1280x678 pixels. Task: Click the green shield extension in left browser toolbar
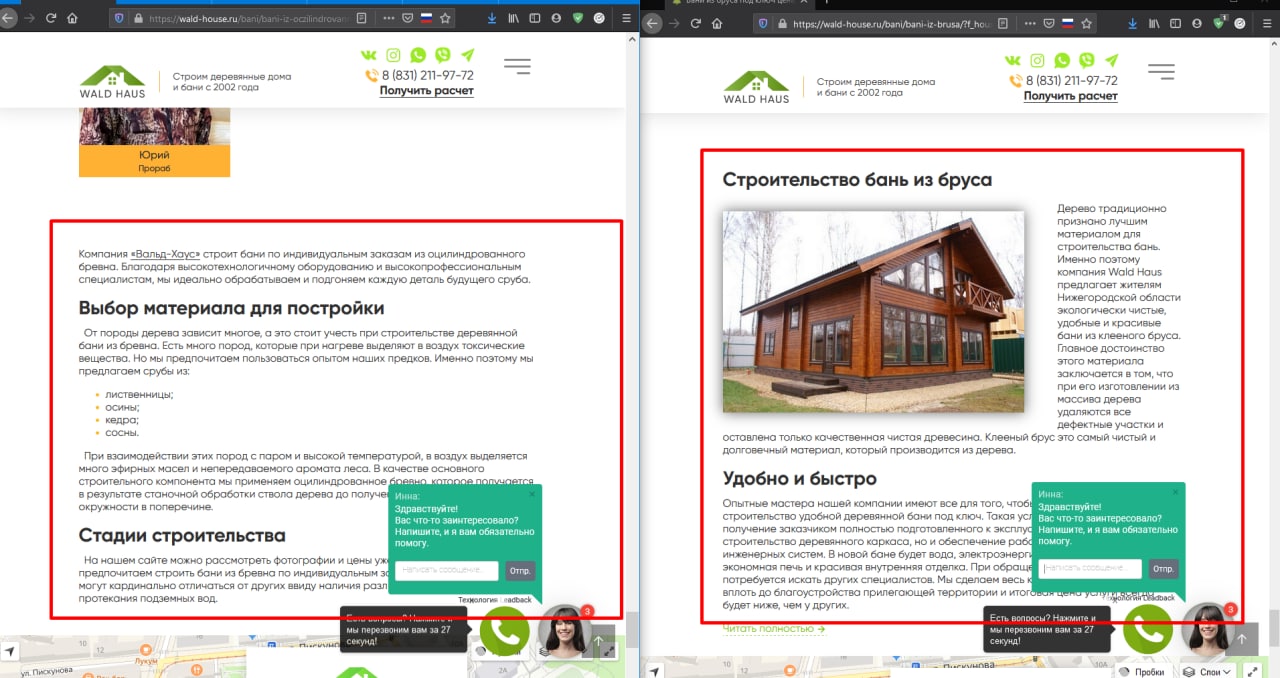(x=578, y=18)
